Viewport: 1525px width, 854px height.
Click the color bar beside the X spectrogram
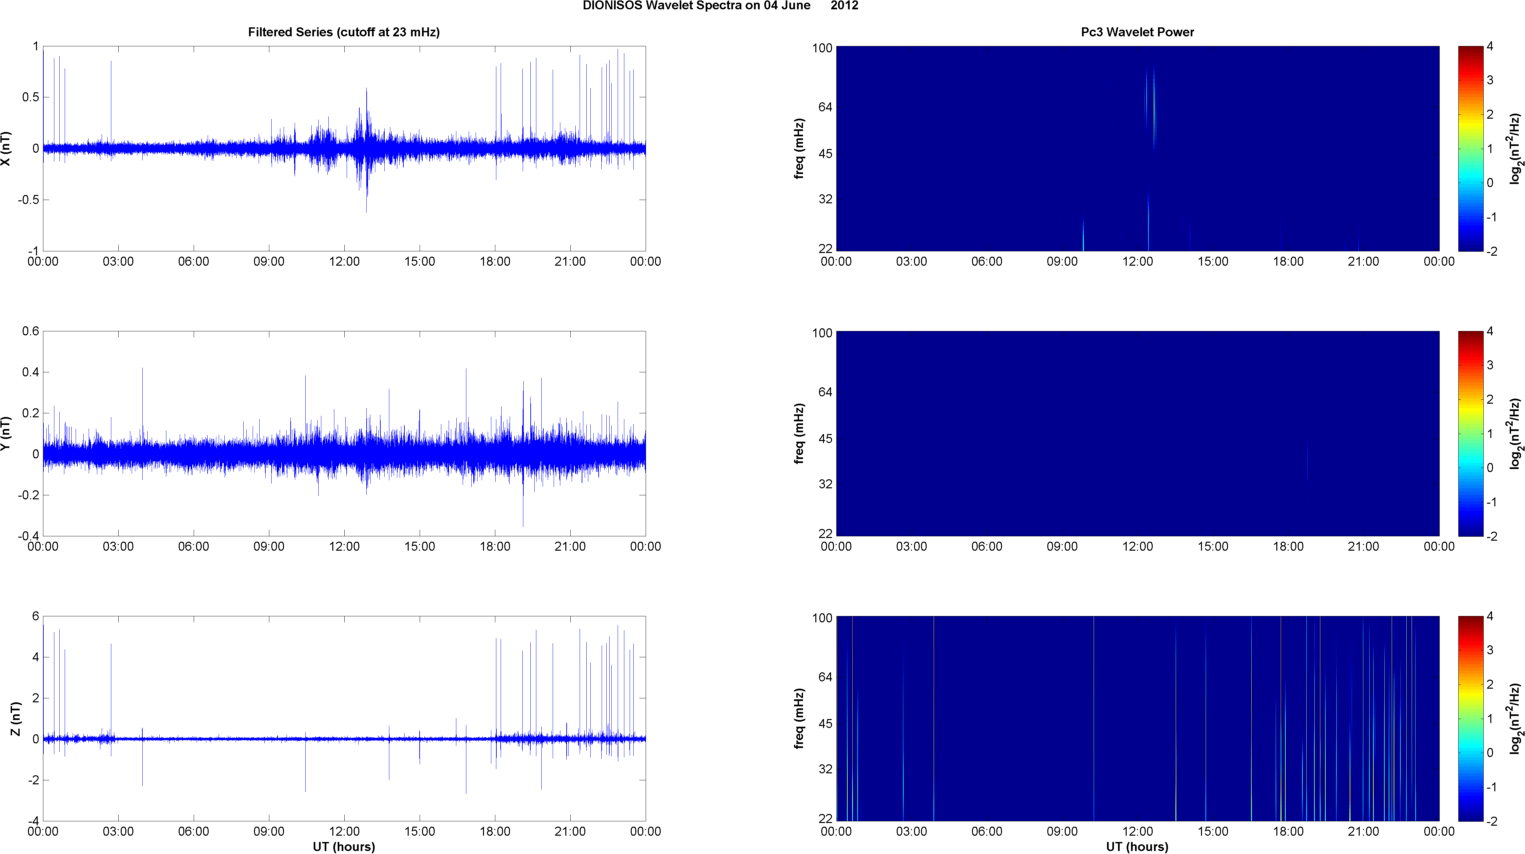1470,148
